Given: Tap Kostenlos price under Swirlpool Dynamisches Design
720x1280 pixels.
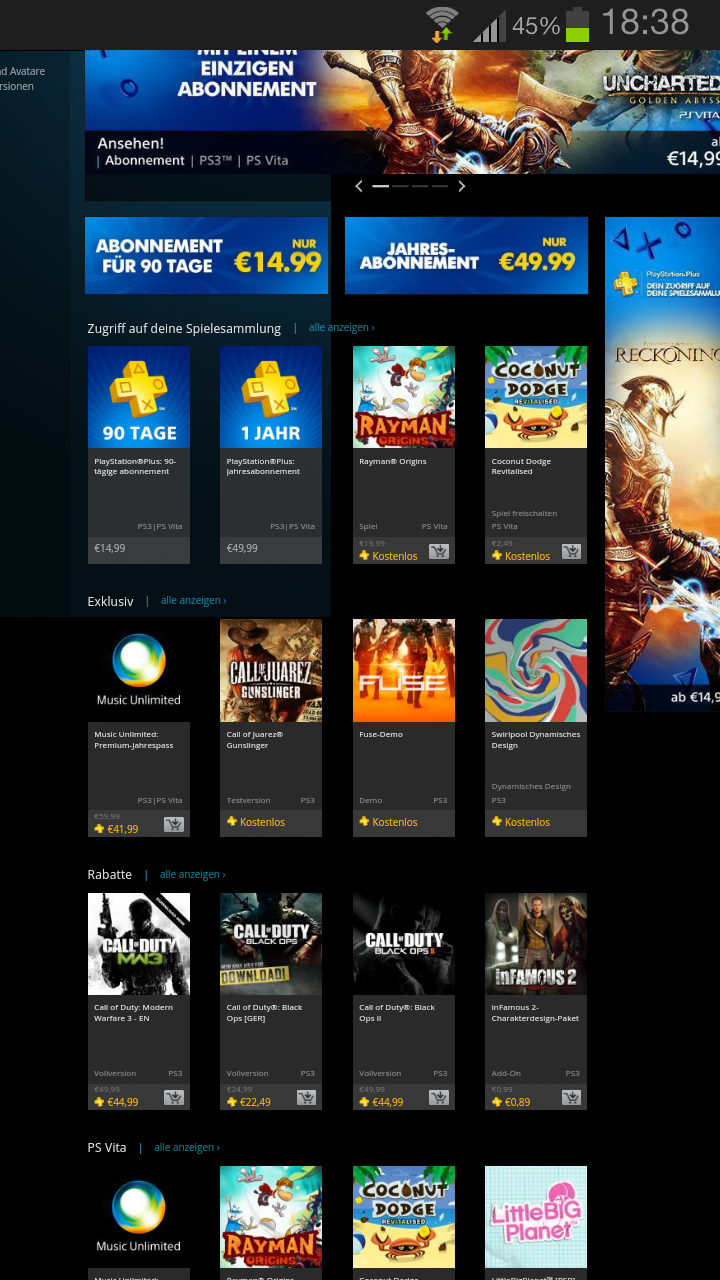Looking at the screenshot, I should (x=527, y=822).
